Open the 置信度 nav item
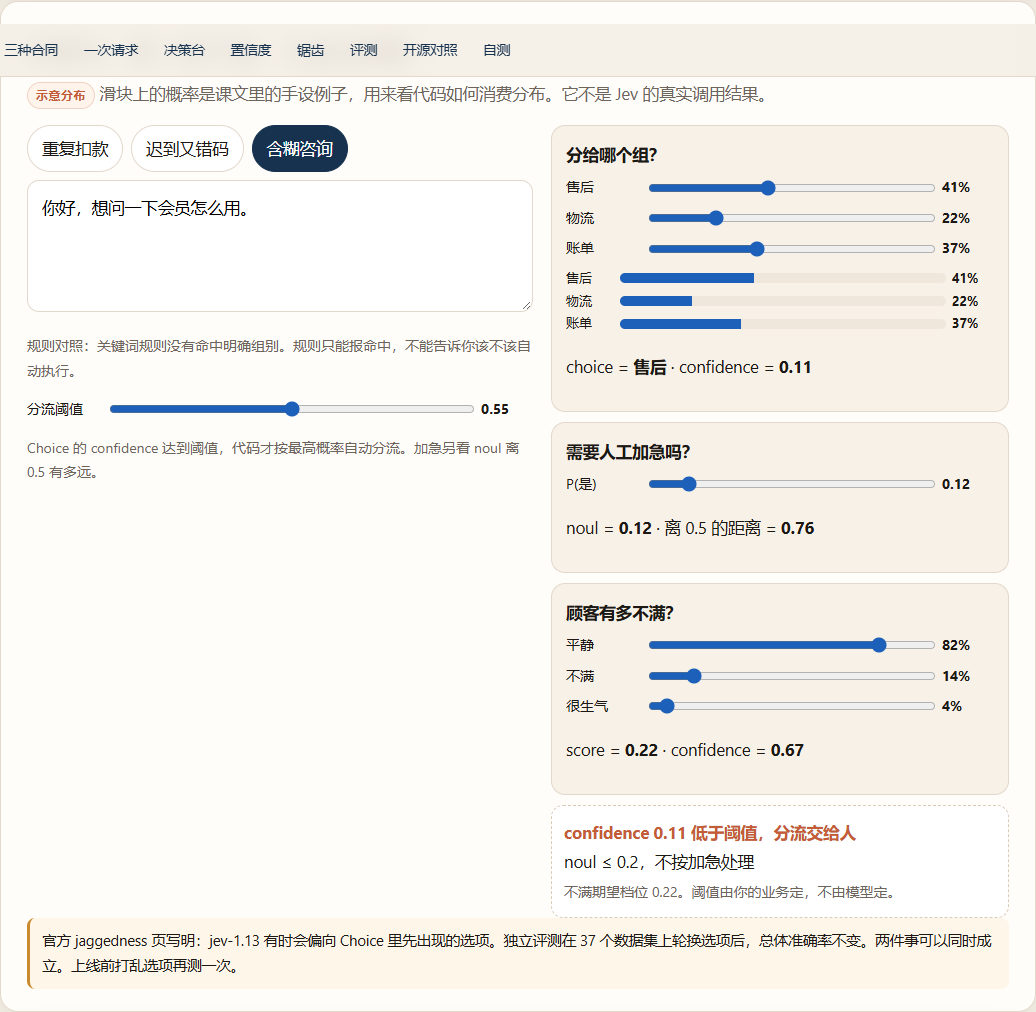 click(250, 50)
